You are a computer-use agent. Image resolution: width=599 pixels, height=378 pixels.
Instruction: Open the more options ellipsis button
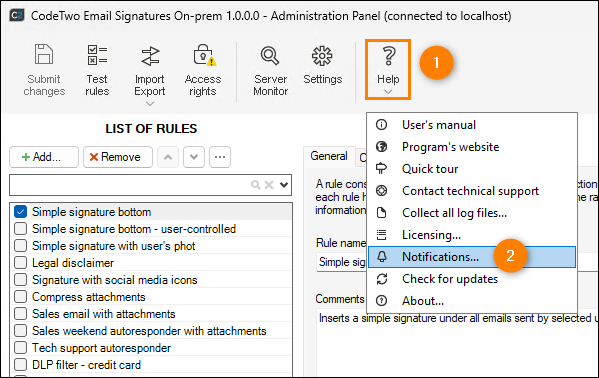pyautogui.click(x=220, y=157)
